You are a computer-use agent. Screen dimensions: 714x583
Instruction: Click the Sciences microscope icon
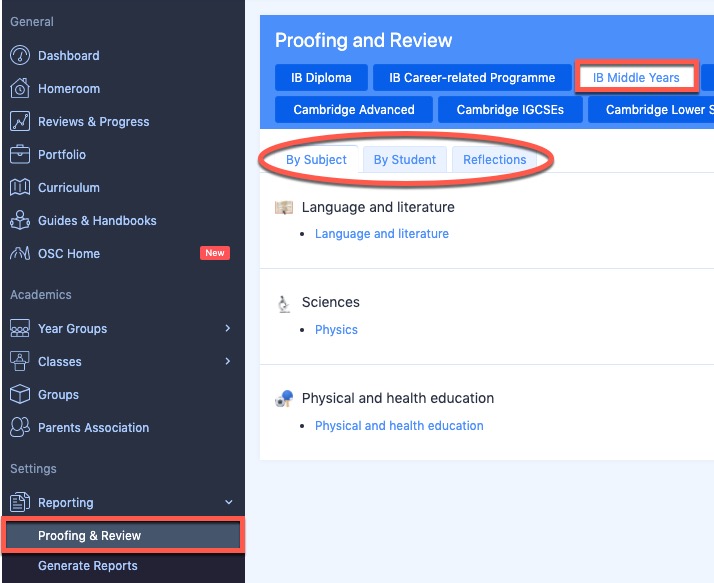click(x=284, y=304)
